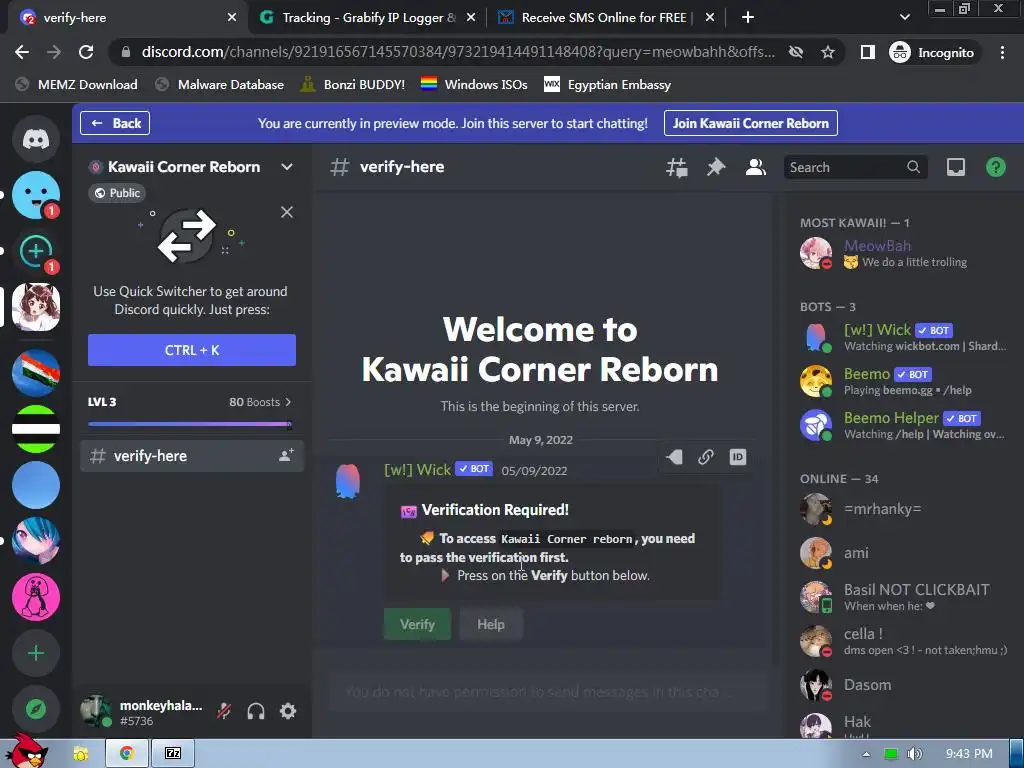Viewport: 1024px width, 768px height.
Task: Open MeowBah's profile in member list
Action: pos(904,253)
